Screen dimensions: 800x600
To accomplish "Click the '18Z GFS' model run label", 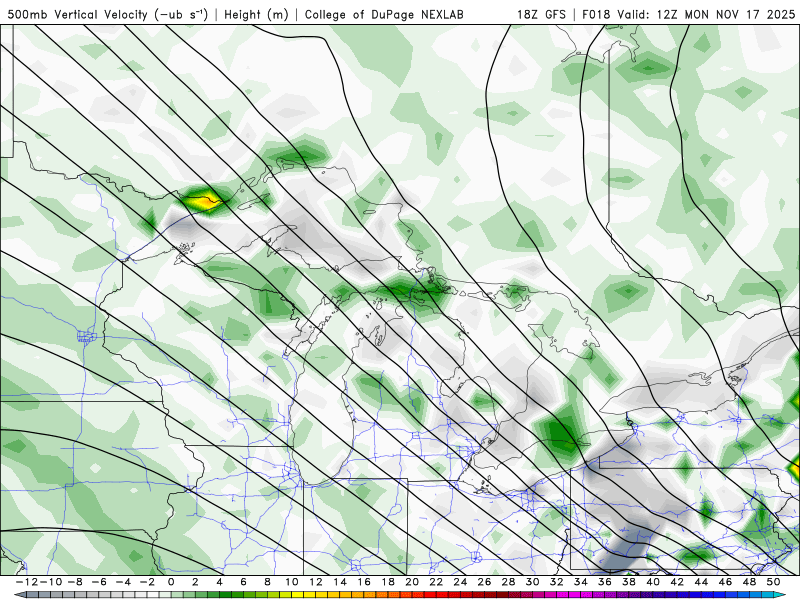I will [541, 14].
